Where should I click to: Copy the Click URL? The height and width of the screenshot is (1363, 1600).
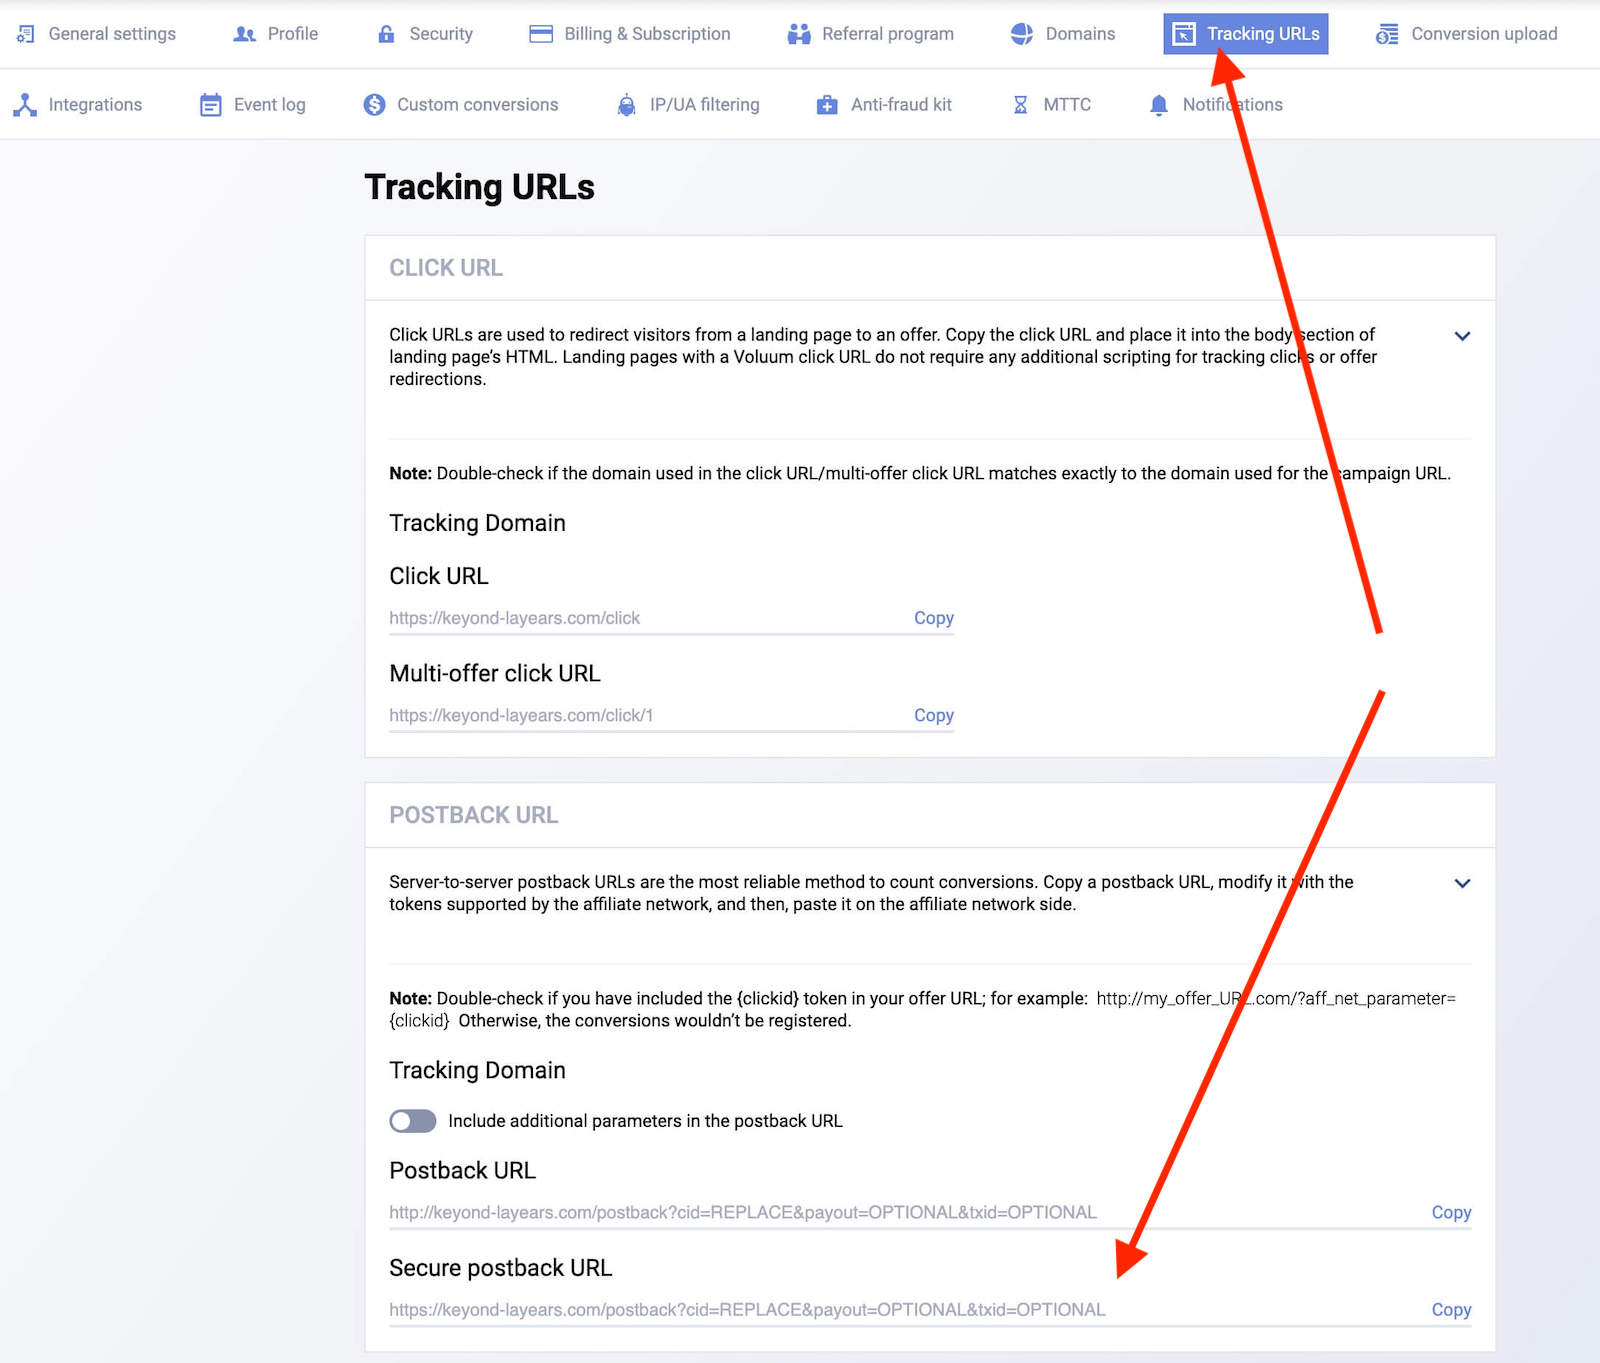point(933,618)
